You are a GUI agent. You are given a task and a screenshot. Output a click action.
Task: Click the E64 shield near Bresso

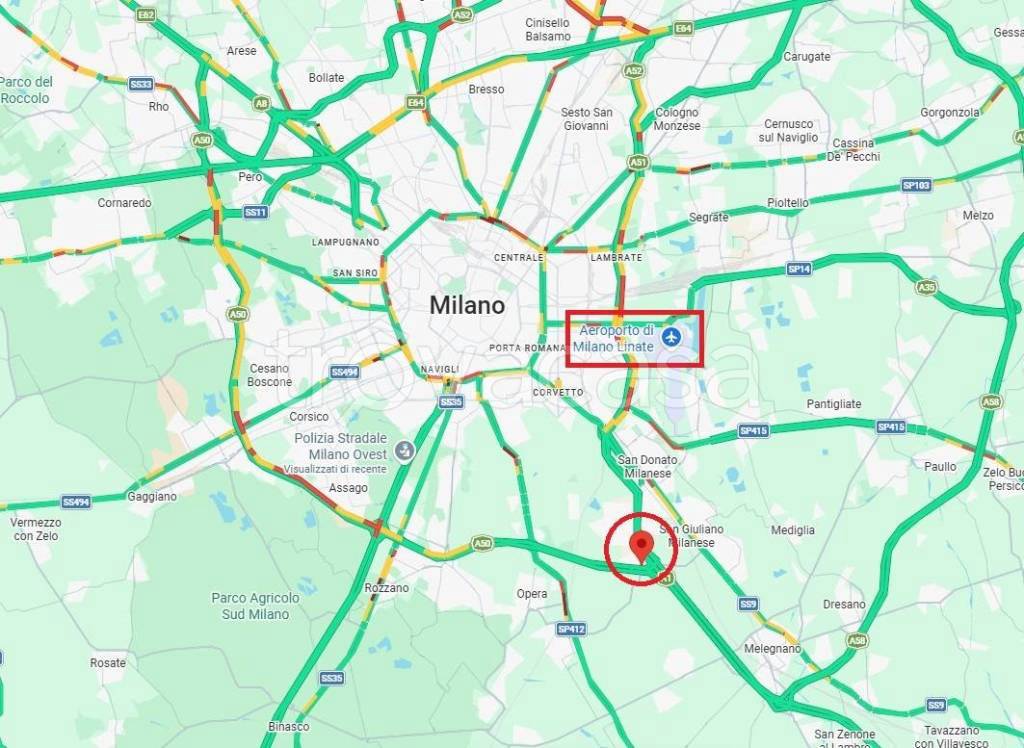coord(415,103)
